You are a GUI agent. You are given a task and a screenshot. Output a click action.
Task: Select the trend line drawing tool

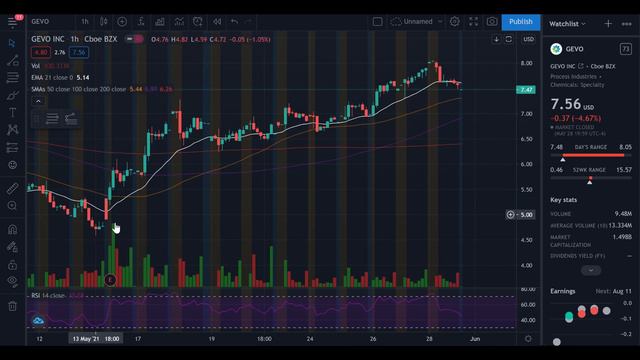coord(12,60)
